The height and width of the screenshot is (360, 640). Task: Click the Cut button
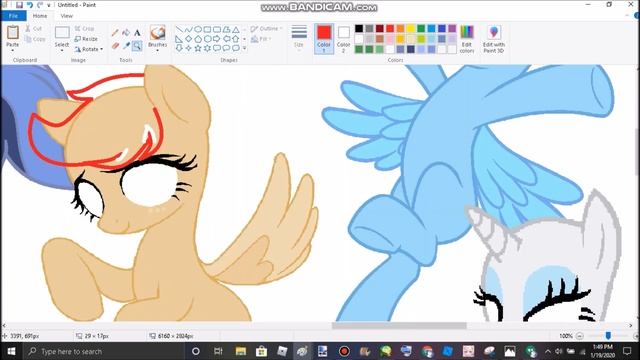[x=33, y=29]
